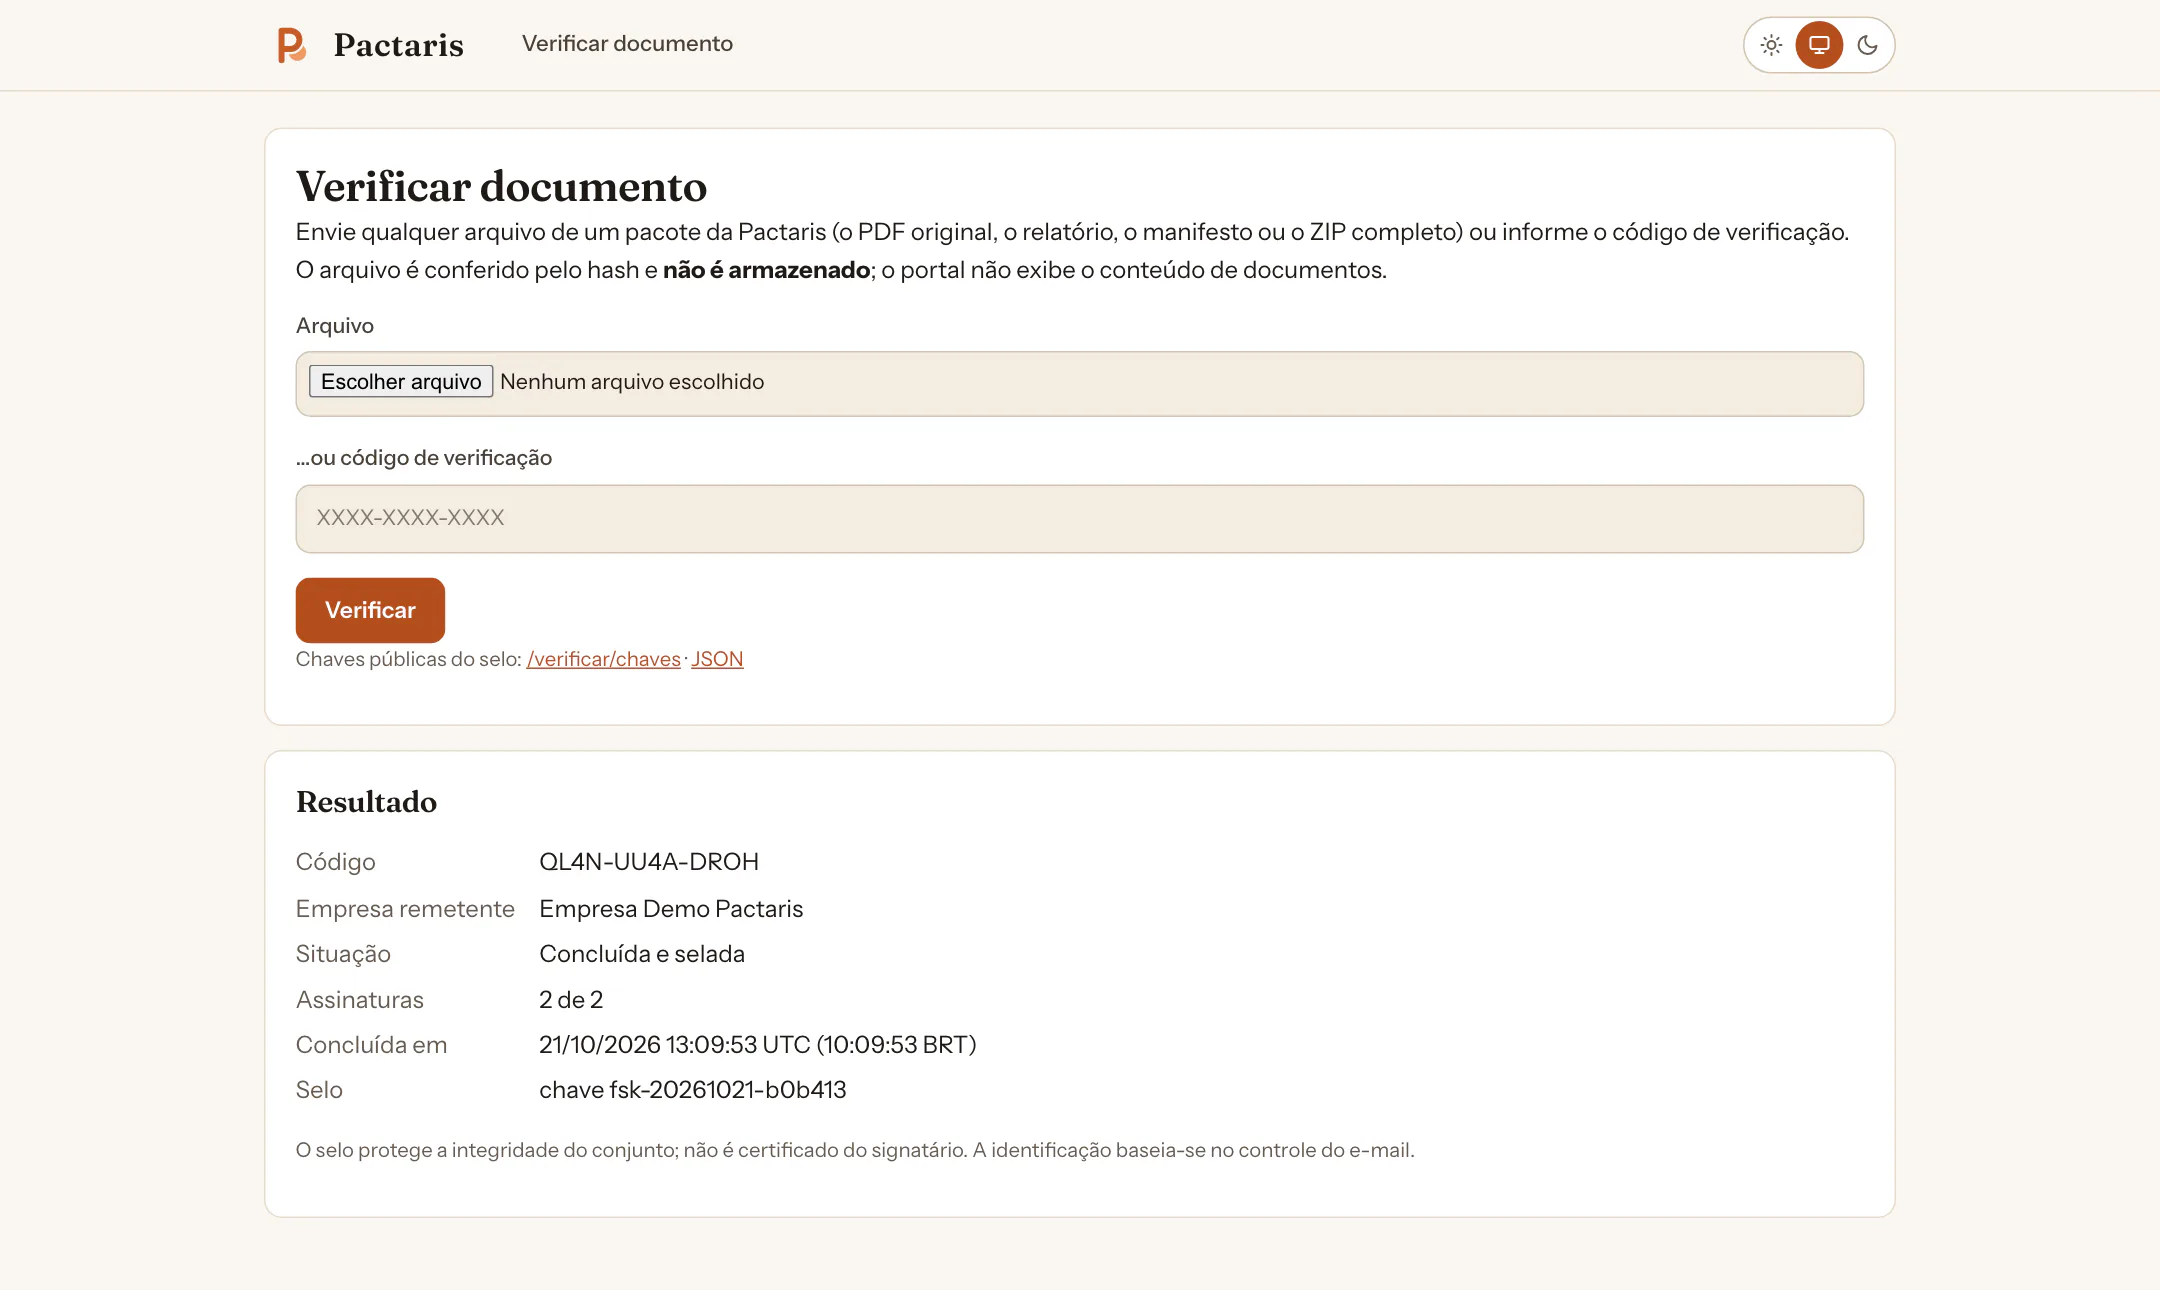Click the Selo label
The height and width of the screenshot is (1290, 2160).
tap(319, 1090)
